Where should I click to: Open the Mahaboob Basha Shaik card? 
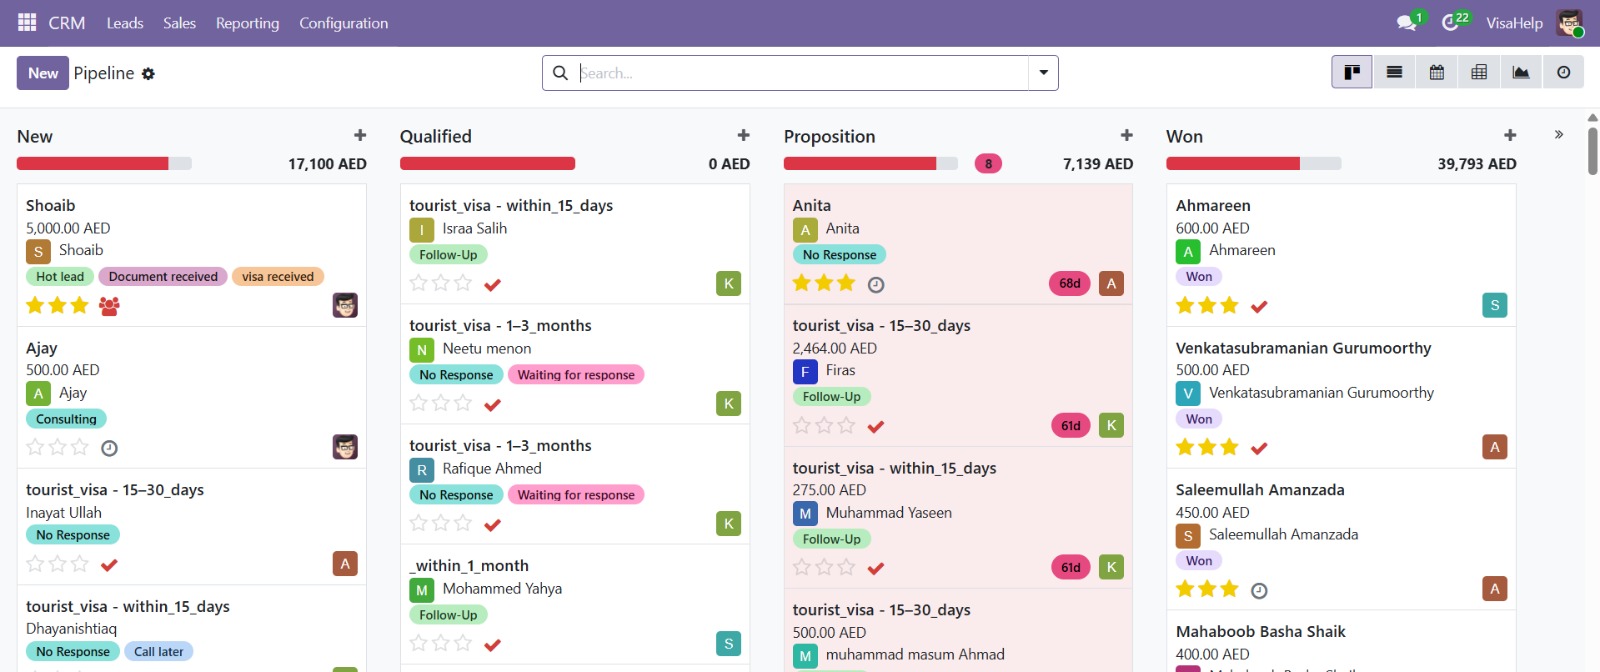coord(1341,642)
